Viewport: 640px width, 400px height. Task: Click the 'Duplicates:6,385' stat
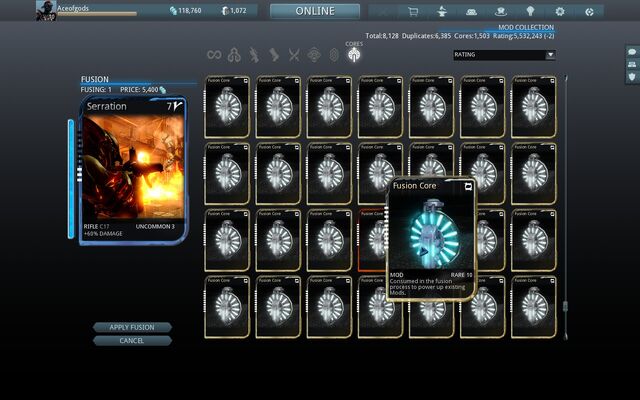pos(426,36)
